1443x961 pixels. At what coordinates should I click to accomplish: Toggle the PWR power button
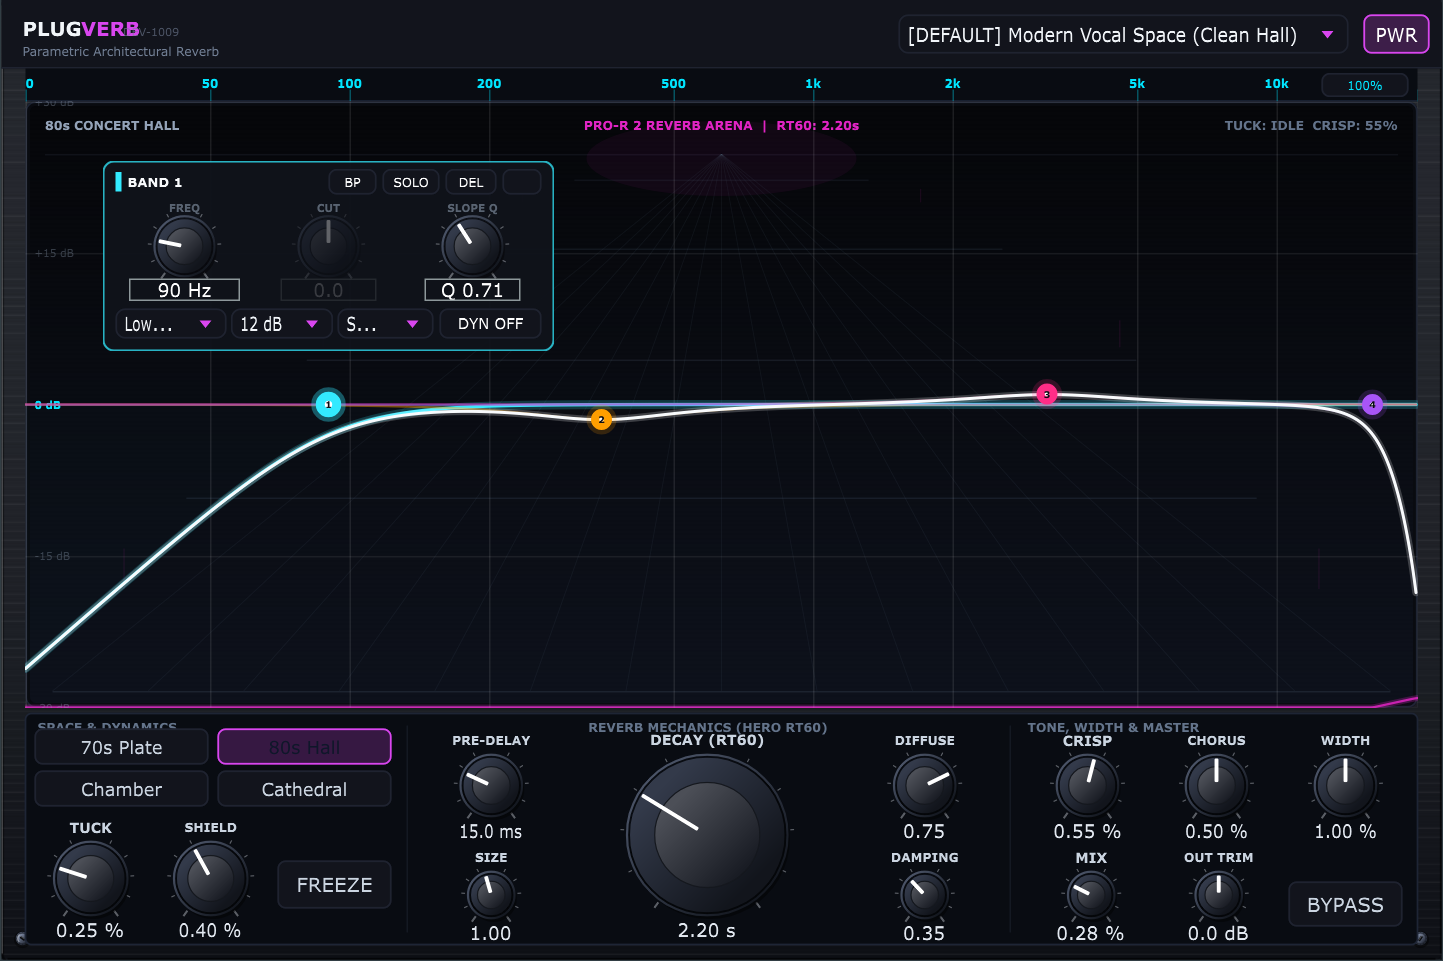click(x=1396, y=35)
